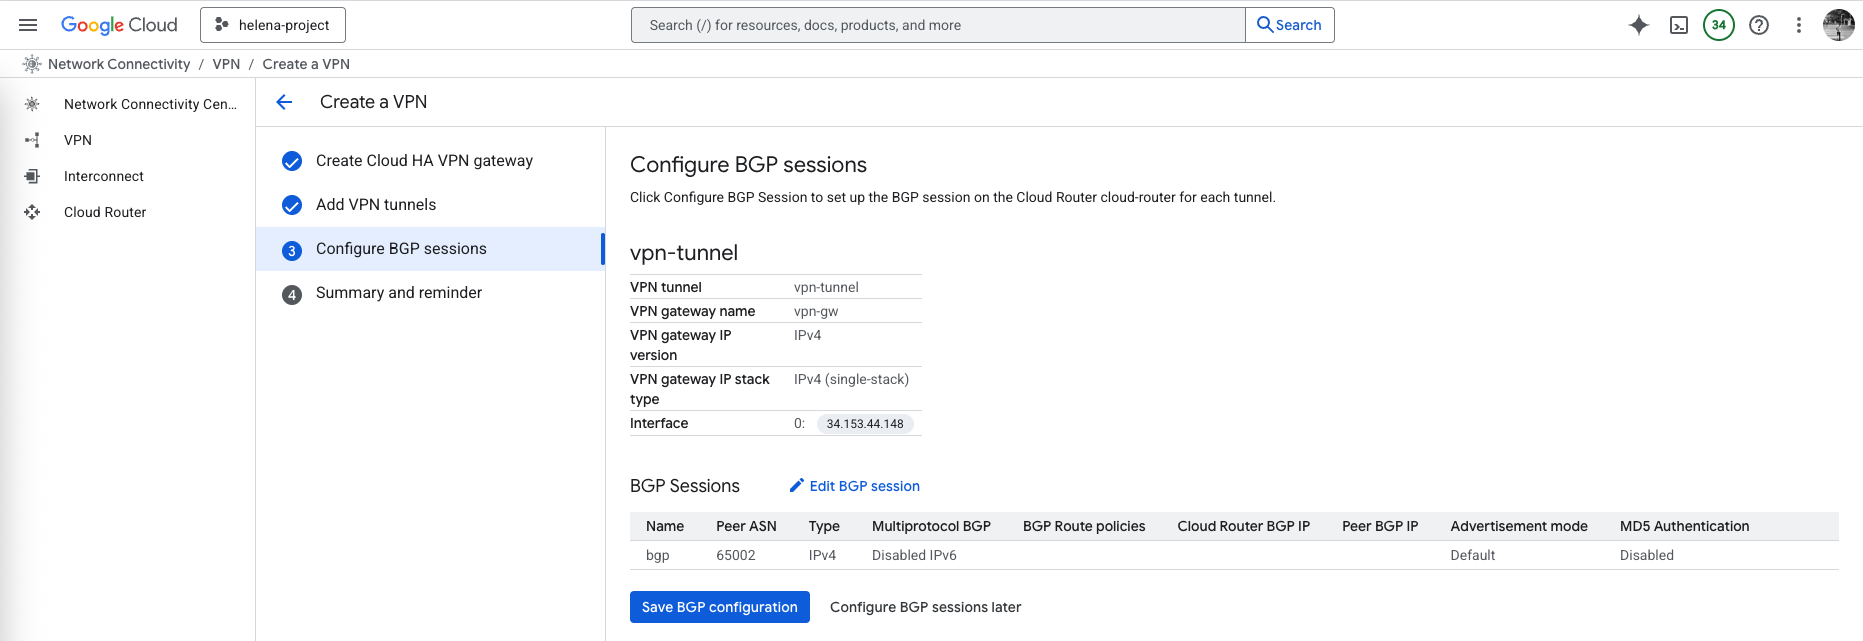1863x641 pixels.
Task: Click the Edit BGP session link
Action: coord(855,486)
